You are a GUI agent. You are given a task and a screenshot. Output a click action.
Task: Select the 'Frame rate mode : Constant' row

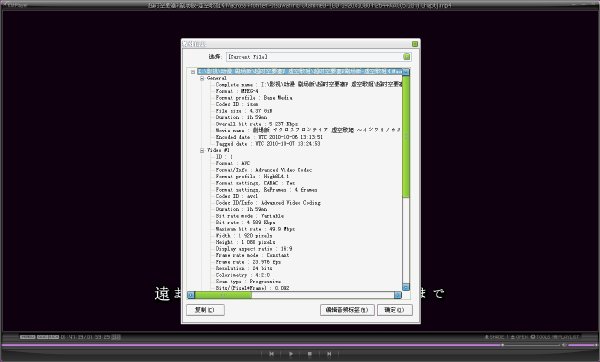point(253,255)
